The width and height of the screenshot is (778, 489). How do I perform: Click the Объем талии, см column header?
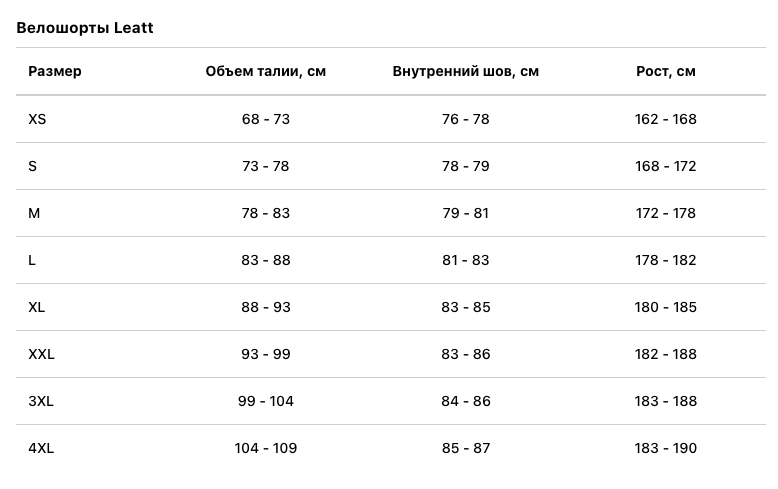pos(266,71)
